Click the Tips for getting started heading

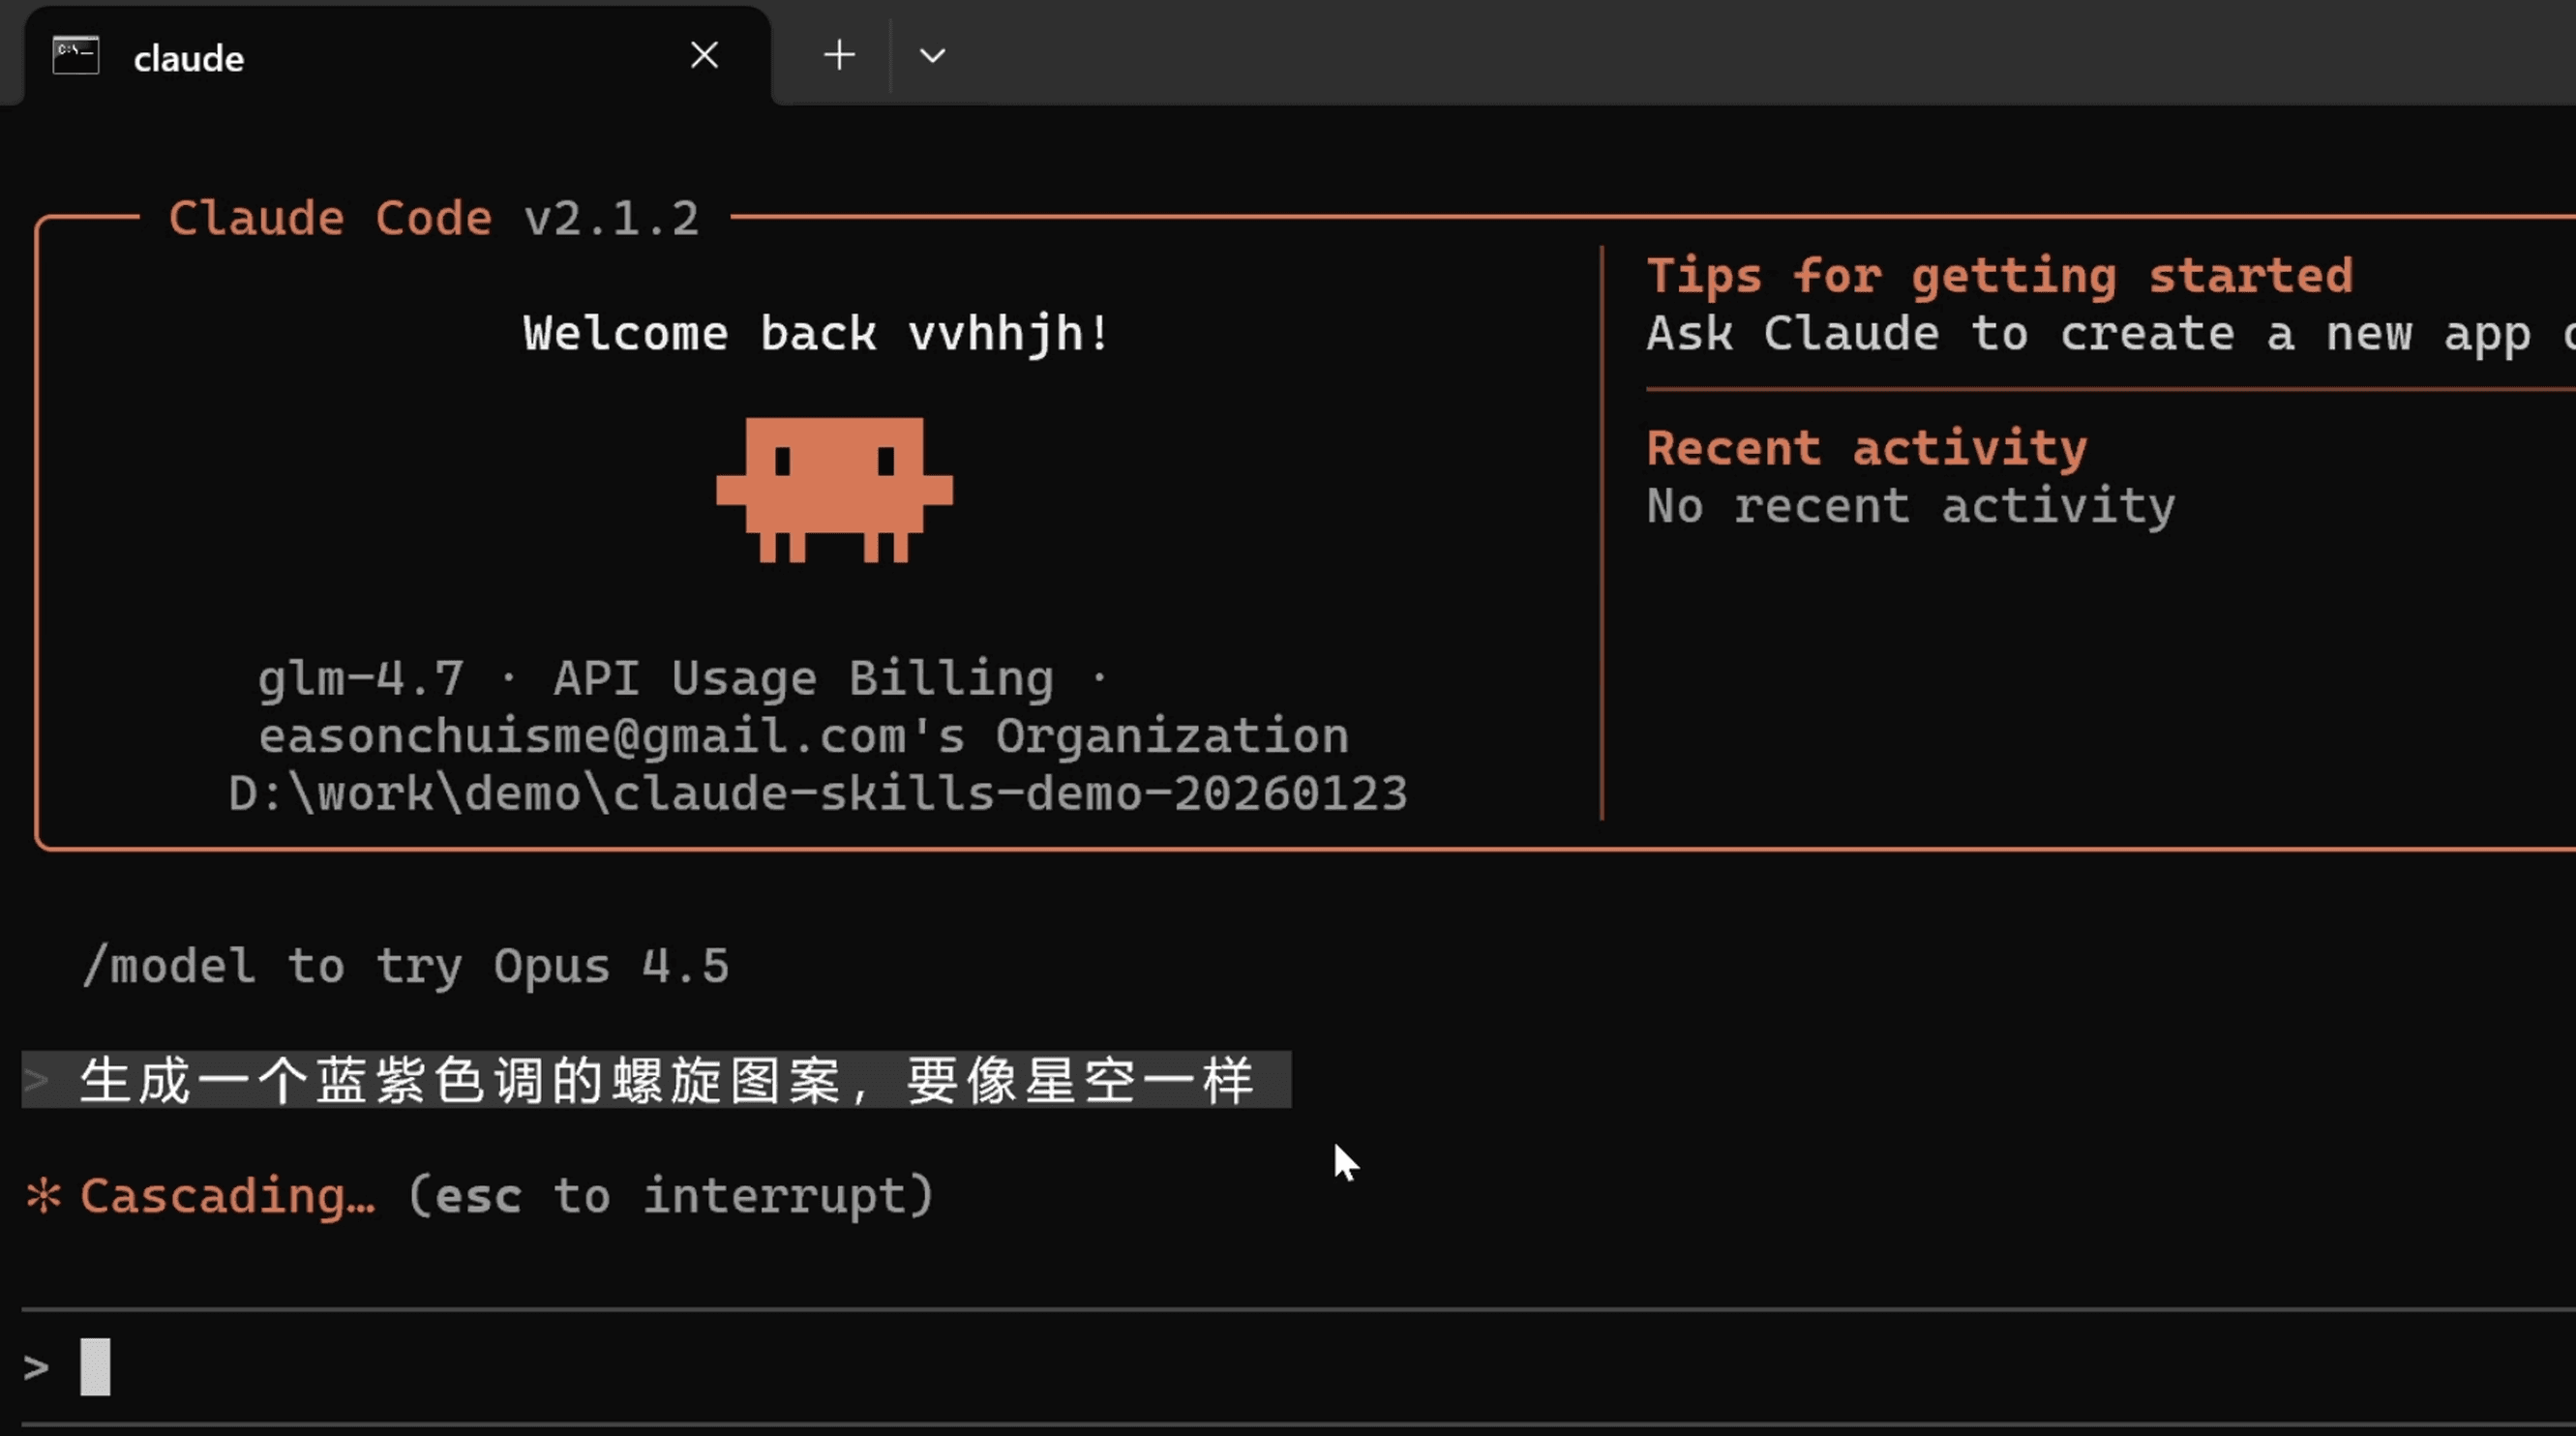[x=2000, y=276]
